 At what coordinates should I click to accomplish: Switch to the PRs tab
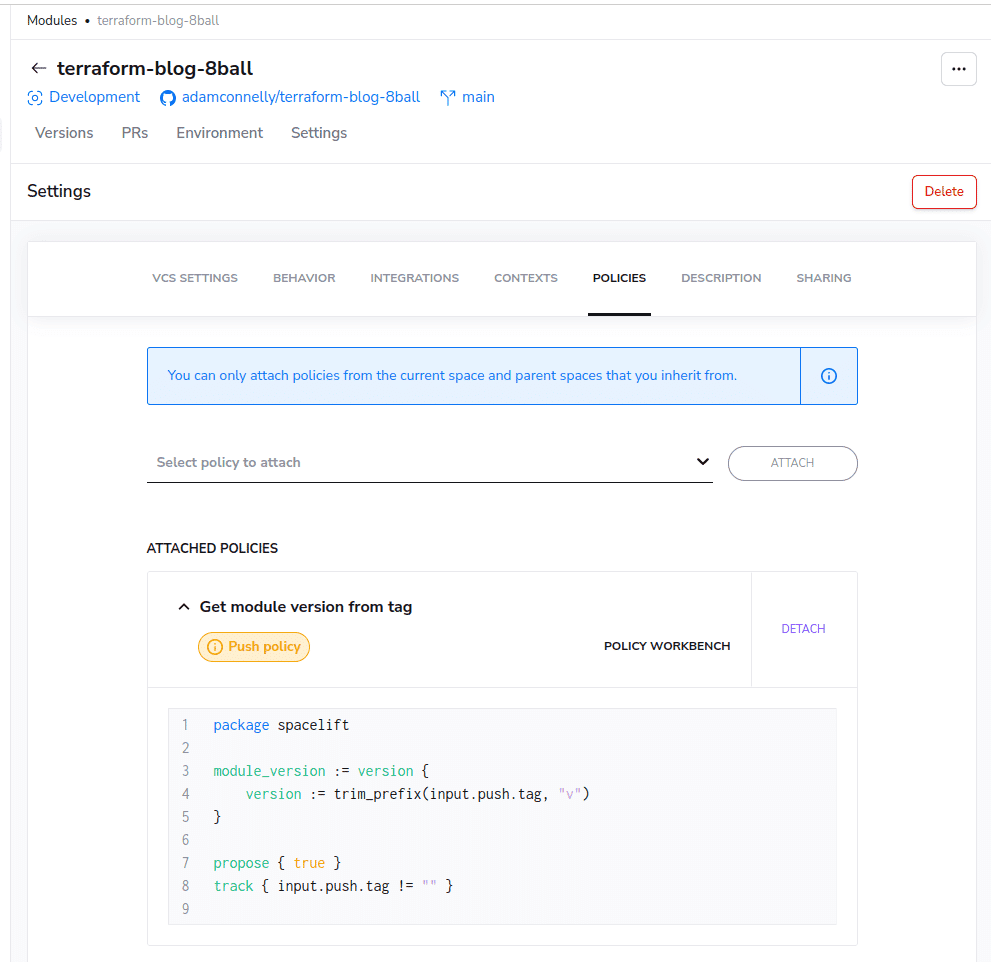135,133
